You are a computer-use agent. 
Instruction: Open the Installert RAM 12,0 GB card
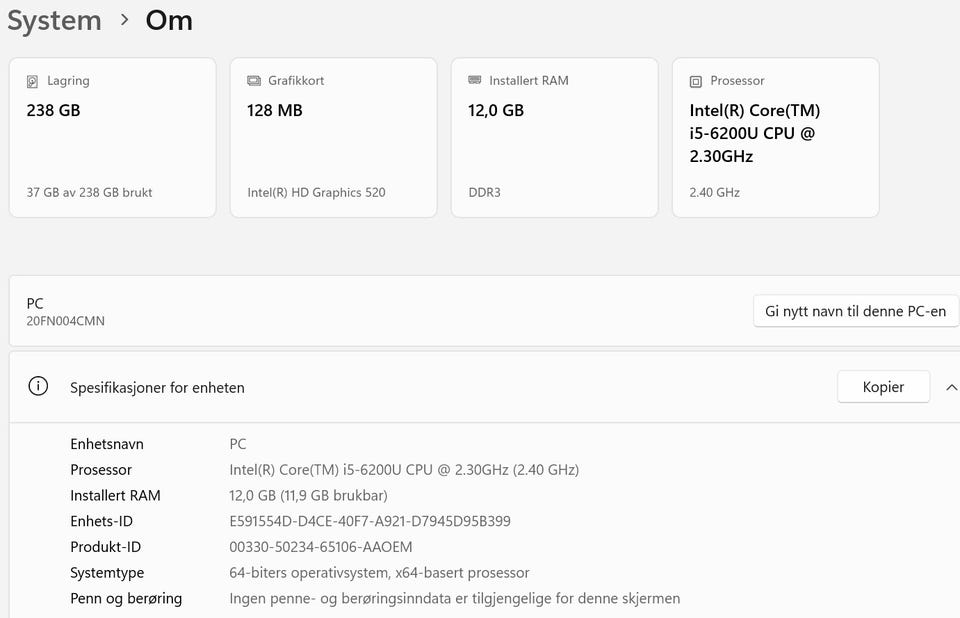click(x=554, y=137)
